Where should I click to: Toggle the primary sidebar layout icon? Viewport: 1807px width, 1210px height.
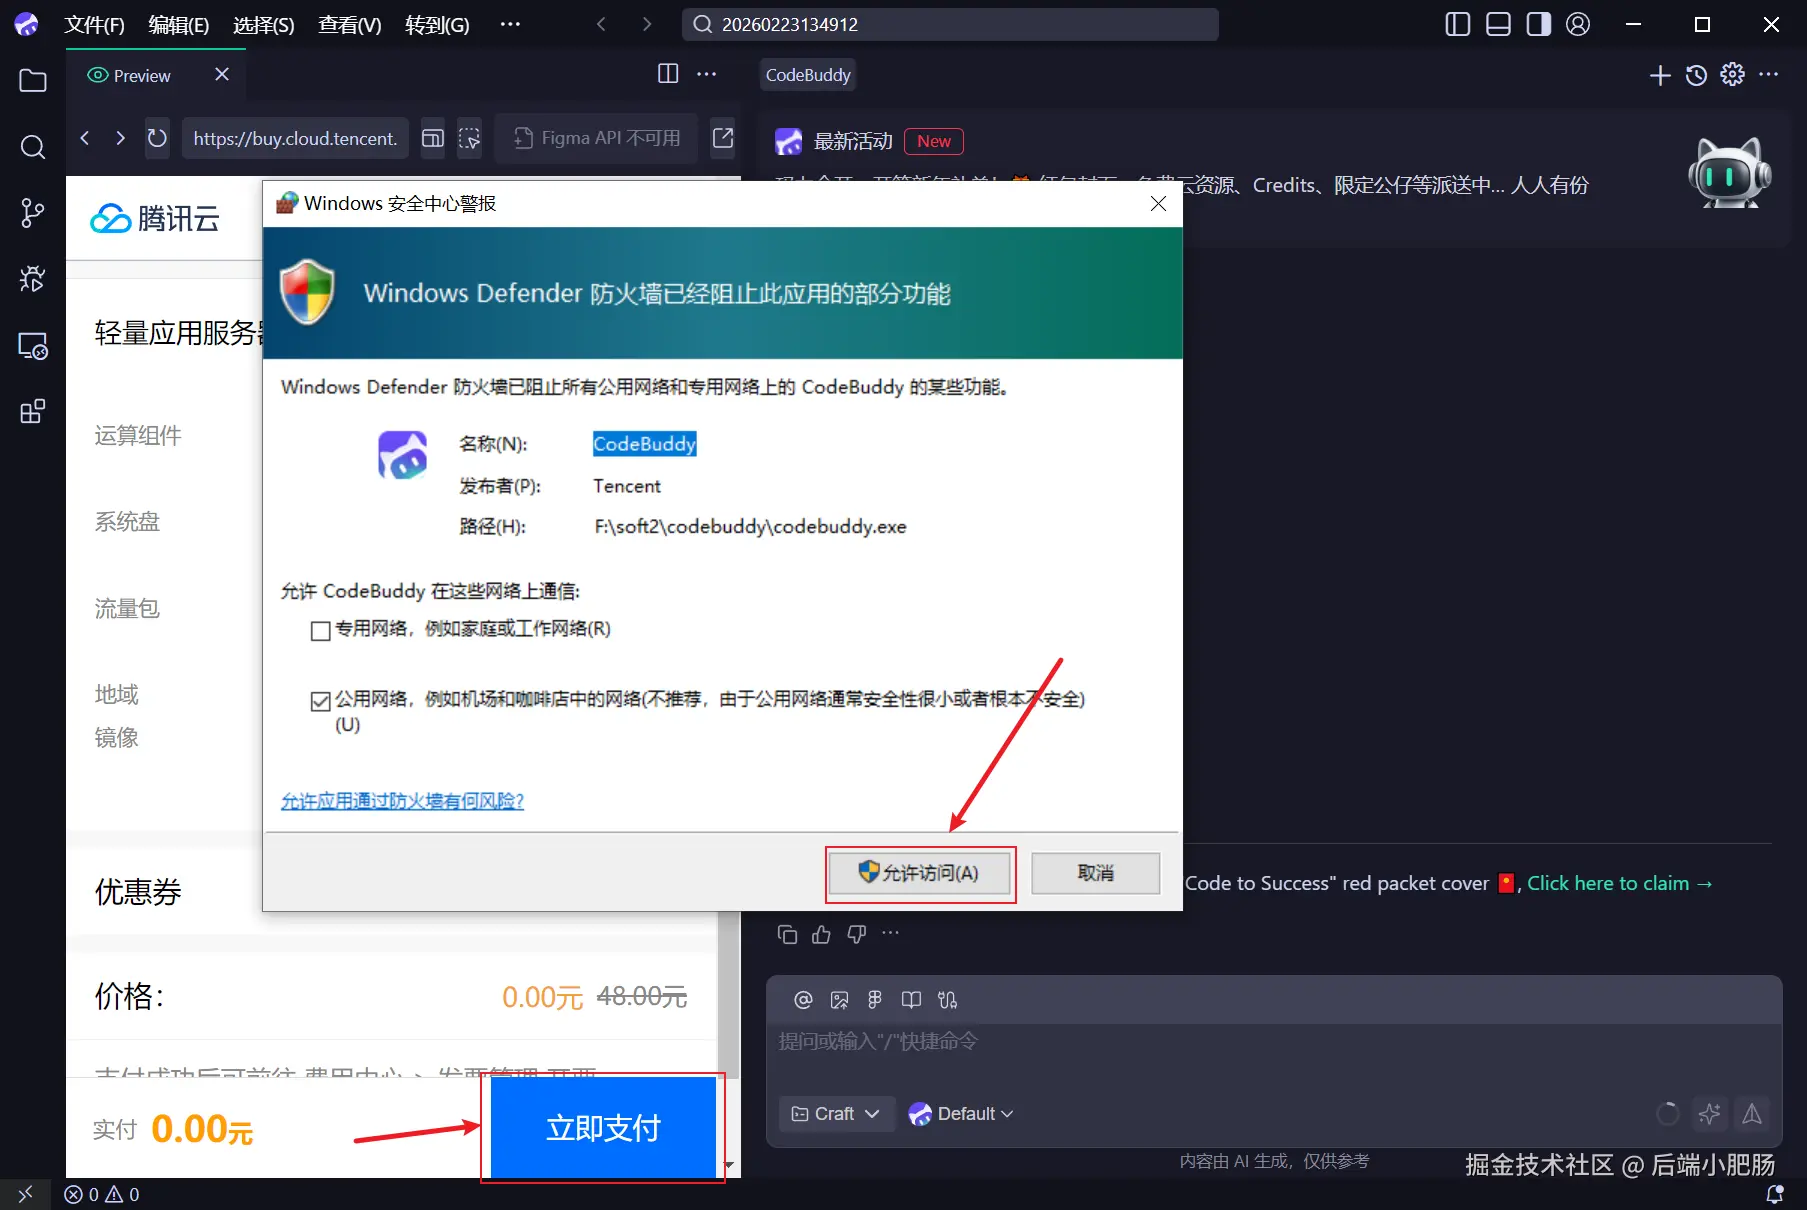click(1458, 24)
